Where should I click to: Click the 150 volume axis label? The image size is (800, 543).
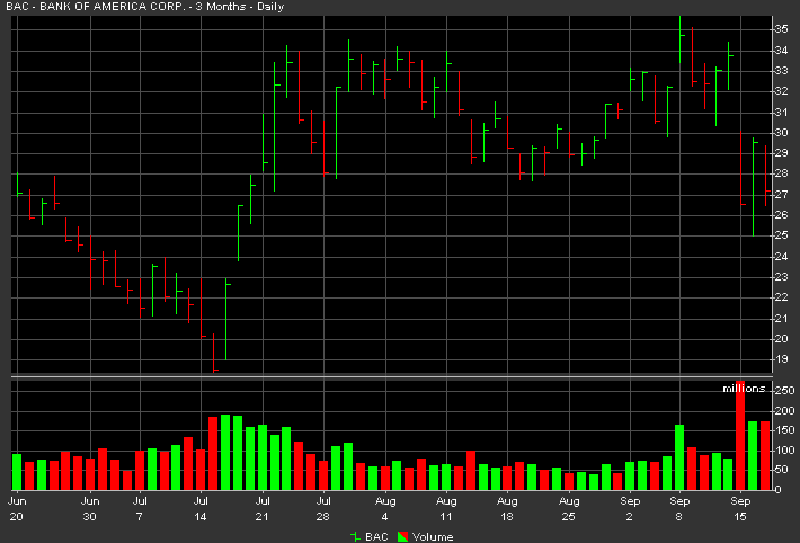point(784,431)
